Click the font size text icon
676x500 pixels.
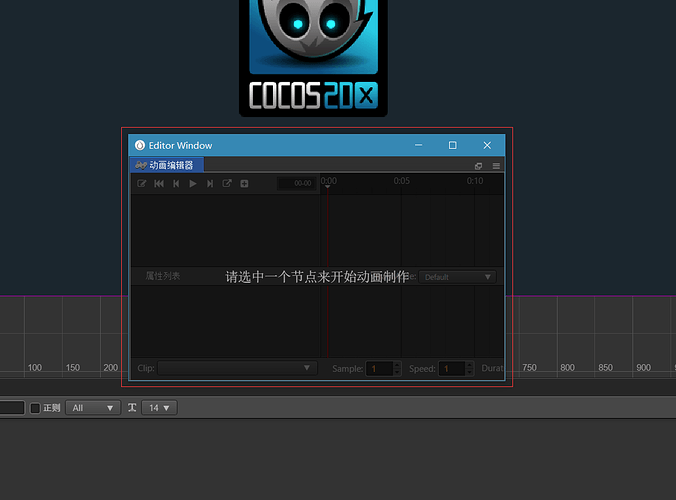coord(132,408)
